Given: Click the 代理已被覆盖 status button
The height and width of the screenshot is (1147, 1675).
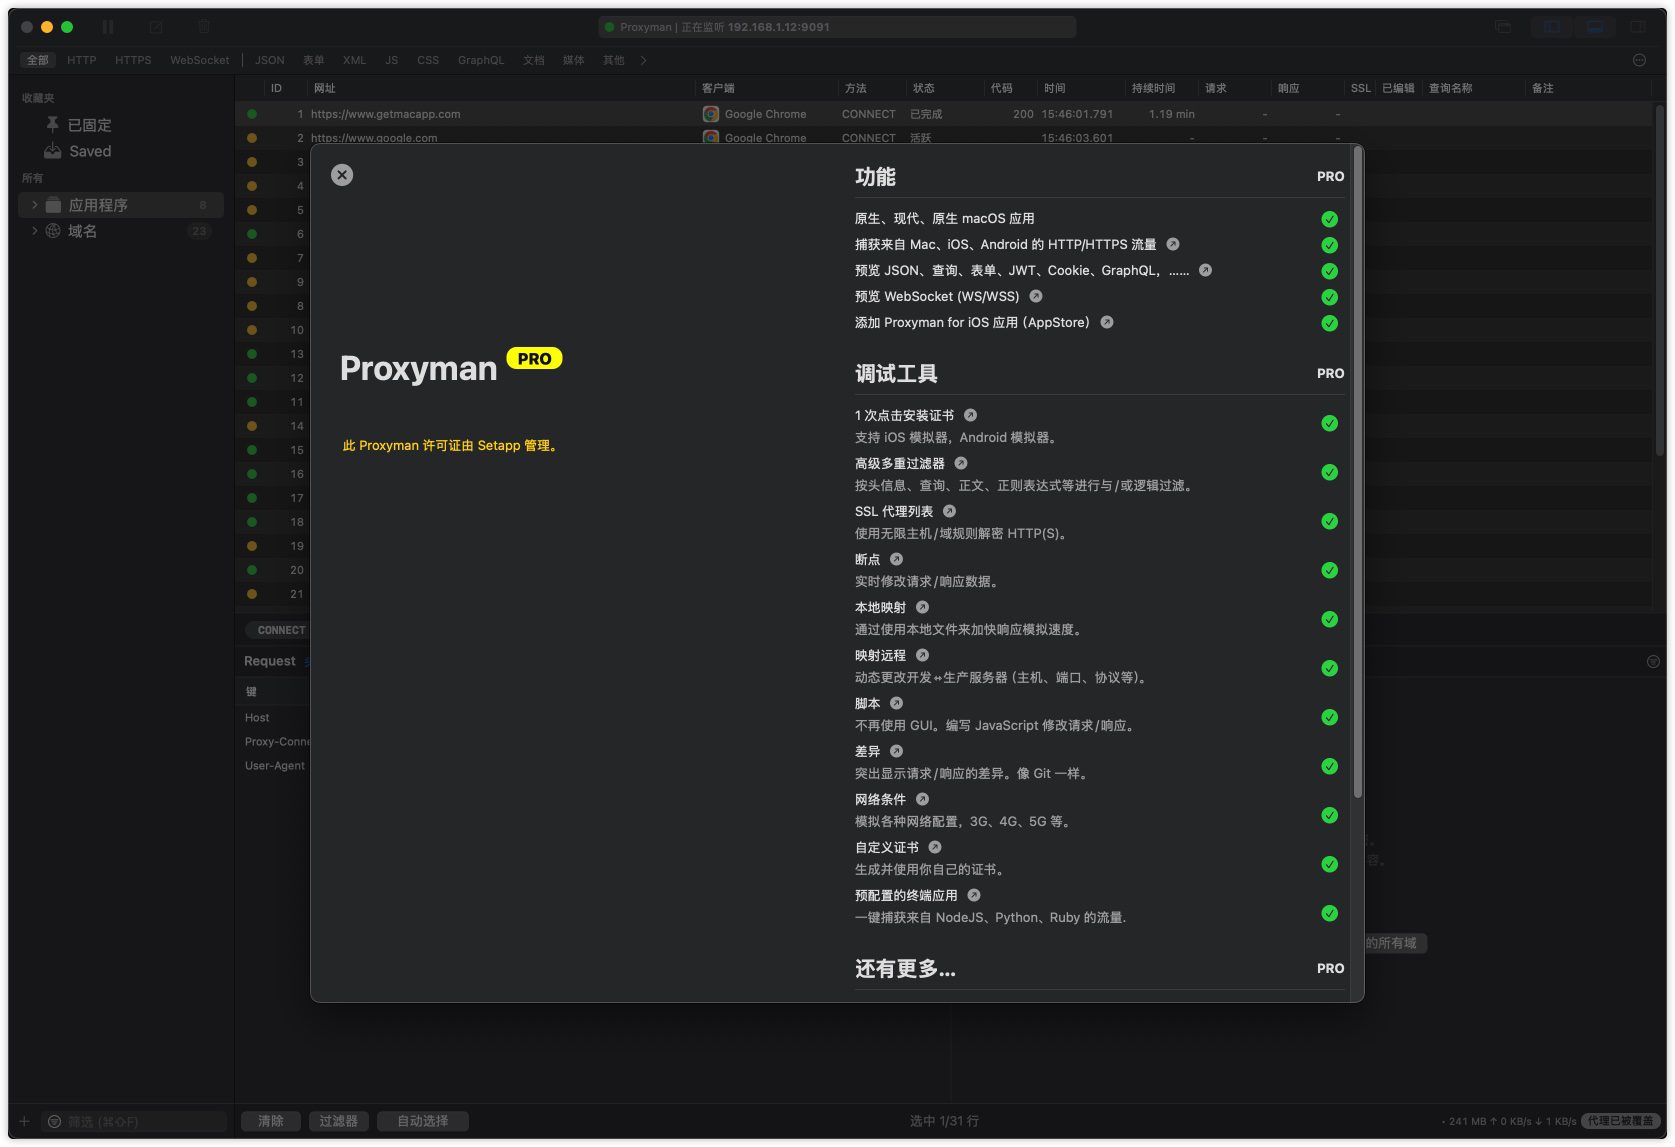Looking at the screenshot, I should pyautogui.click(x=1621, y=1121).
